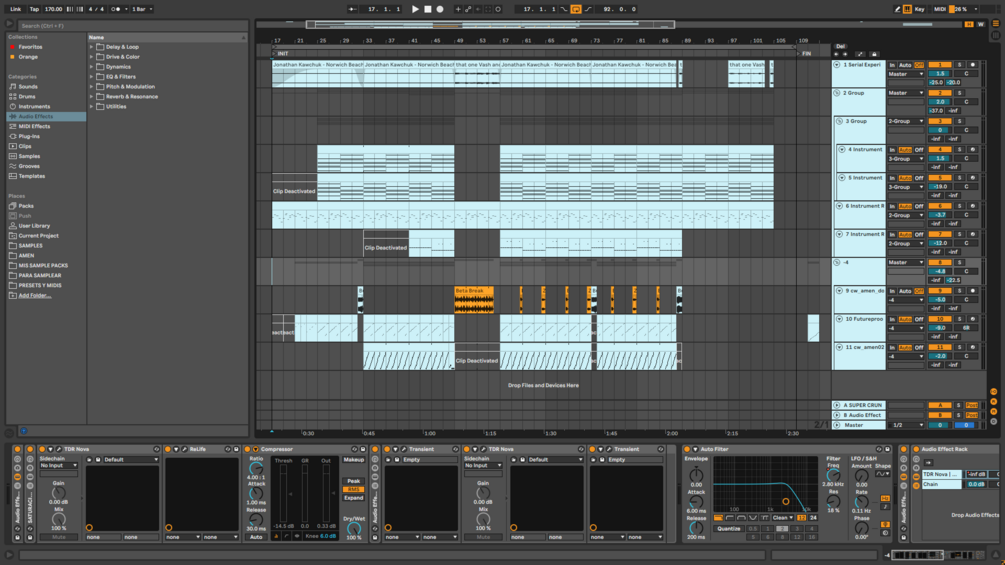Start playback with the Play button
1005x565 pixels.
[415, 9]
